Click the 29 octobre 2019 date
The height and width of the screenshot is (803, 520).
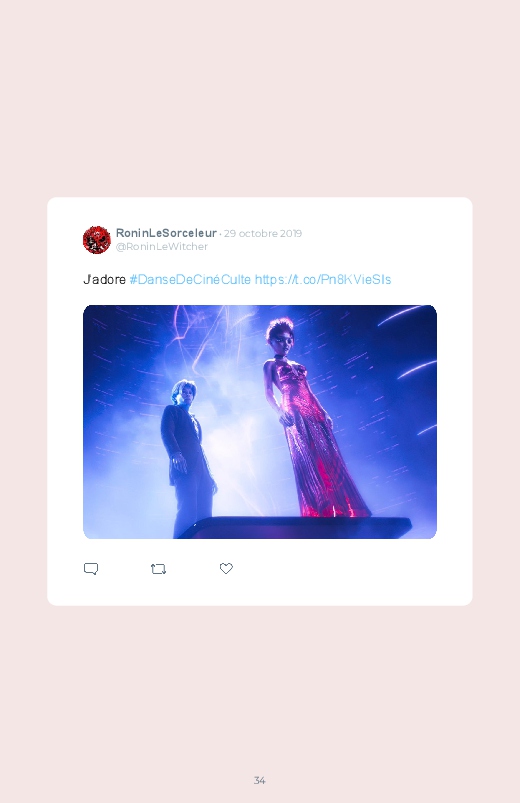coord(263,234)
